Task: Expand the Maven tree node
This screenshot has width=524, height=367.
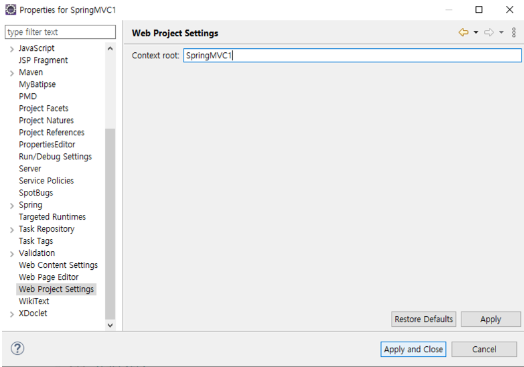Action: pos(12,73)
